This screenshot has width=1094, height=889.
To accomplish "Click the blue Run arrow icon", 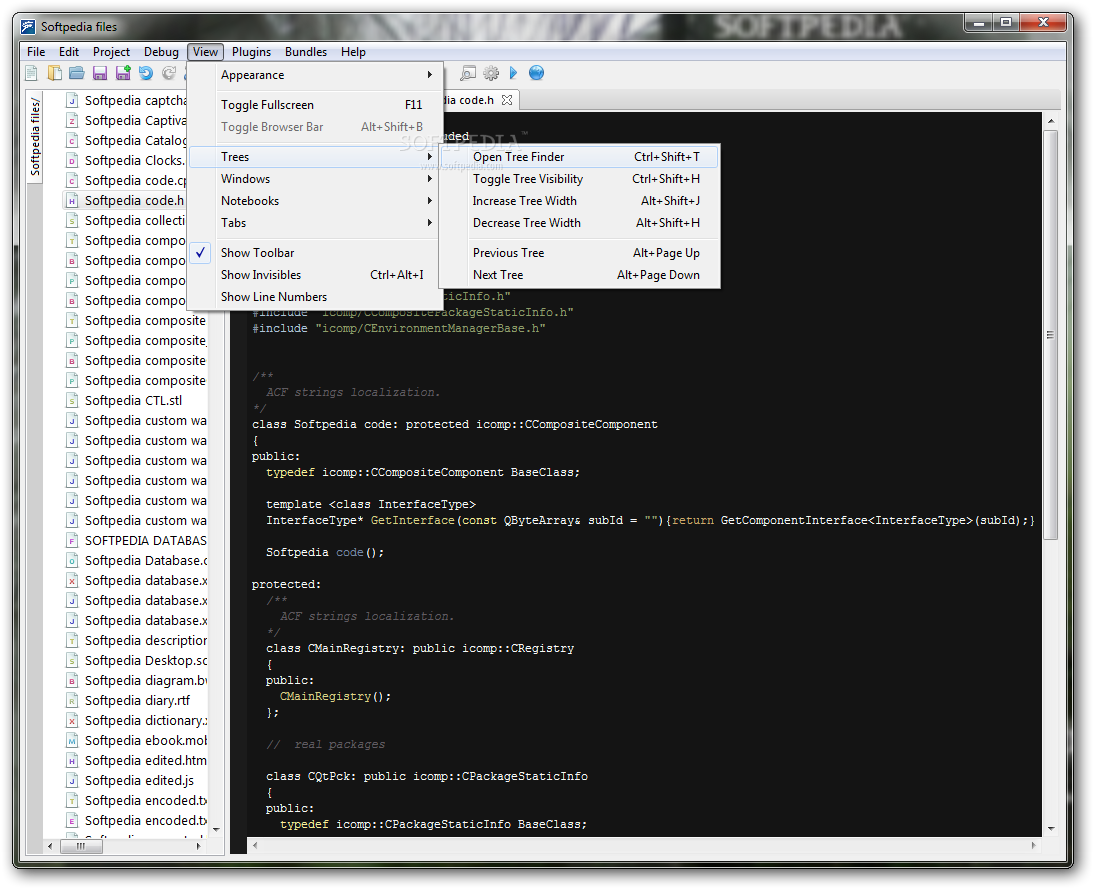I will [x=514, y=73].
